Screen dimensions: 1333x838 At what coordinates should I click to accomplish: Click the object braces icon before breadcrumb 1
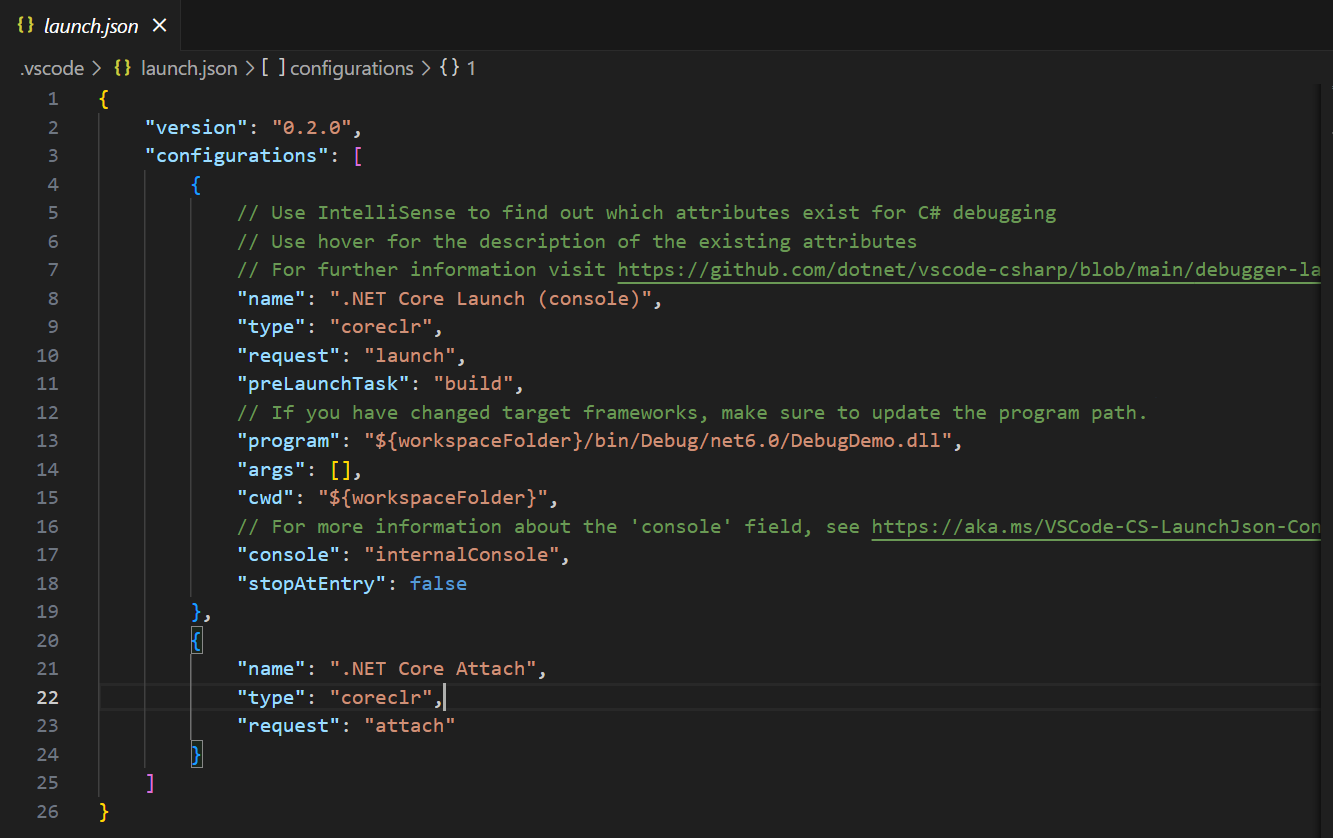[449, 68]
